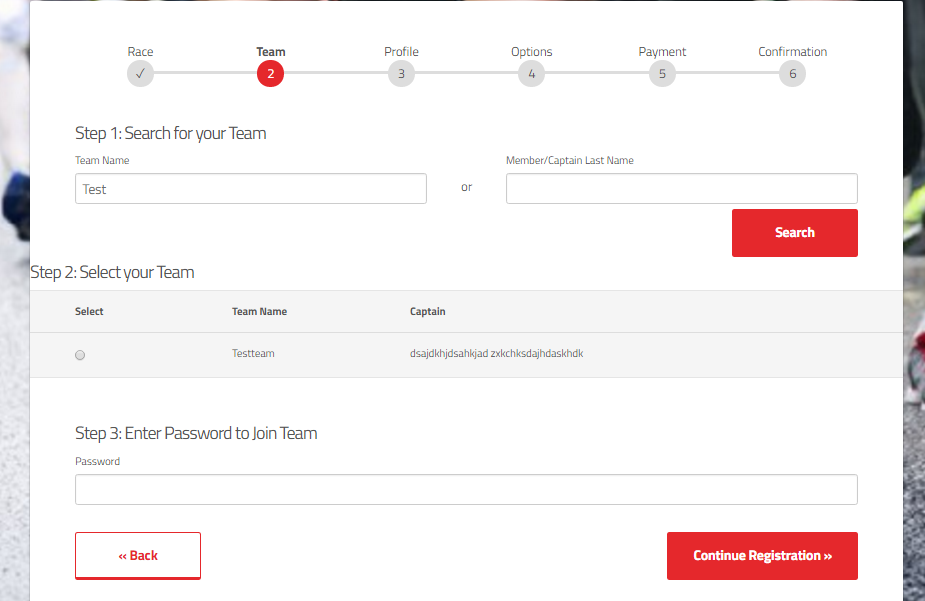
Task: Click the Profile step label
Action: click(x=401, y=52)
